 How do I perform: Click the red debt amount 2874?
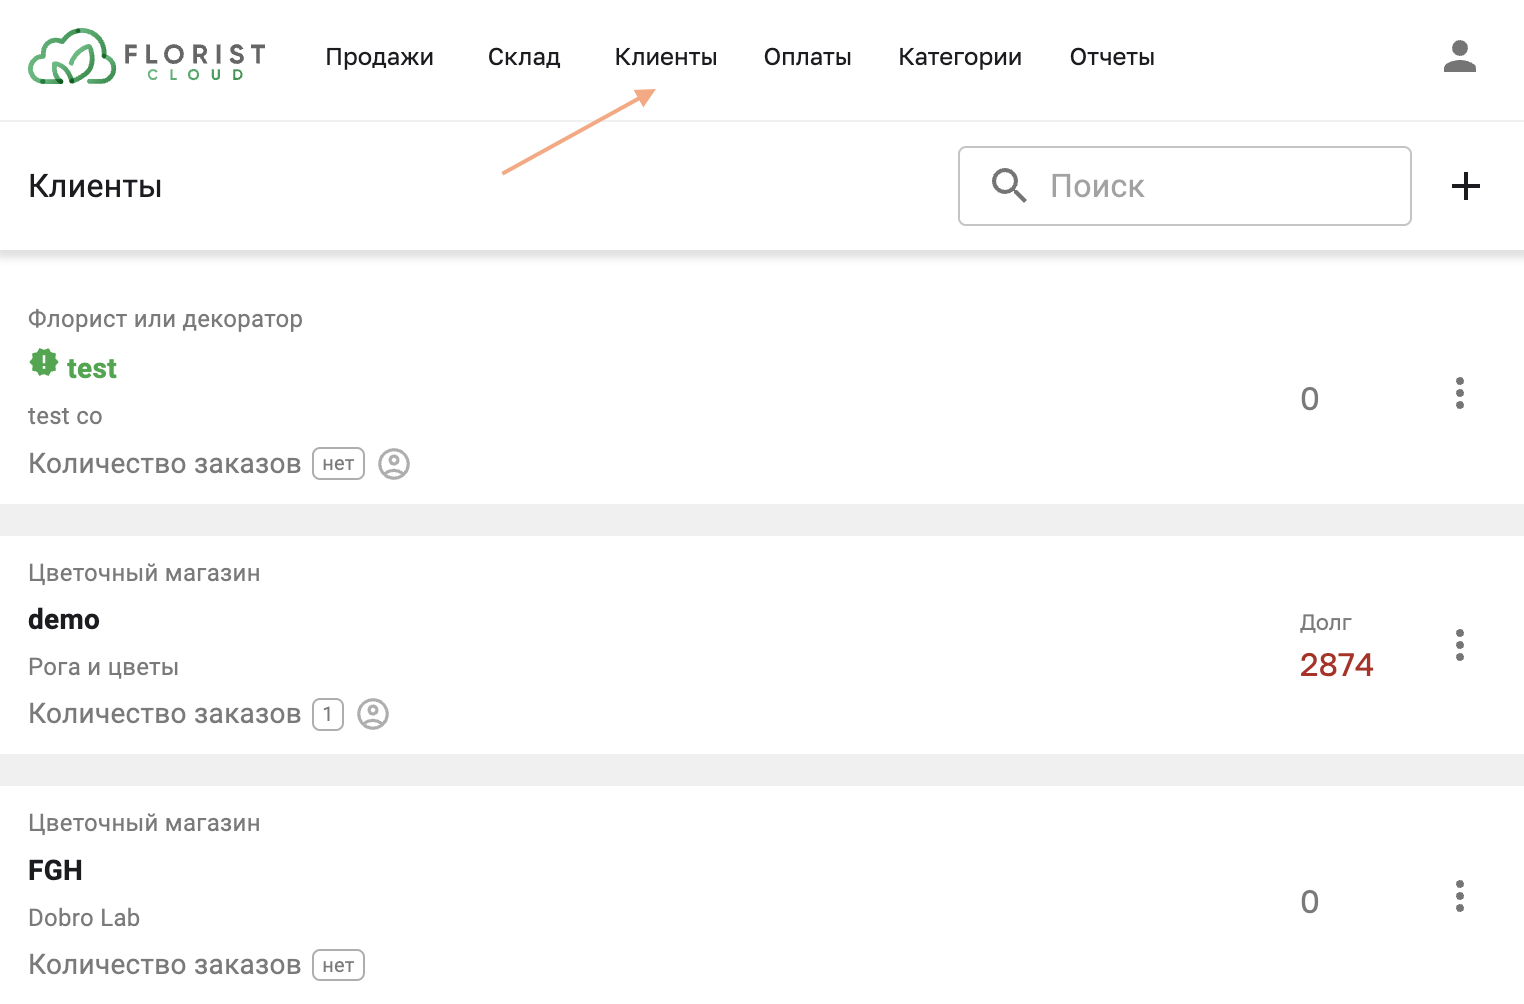click(x=1336, y=665)
